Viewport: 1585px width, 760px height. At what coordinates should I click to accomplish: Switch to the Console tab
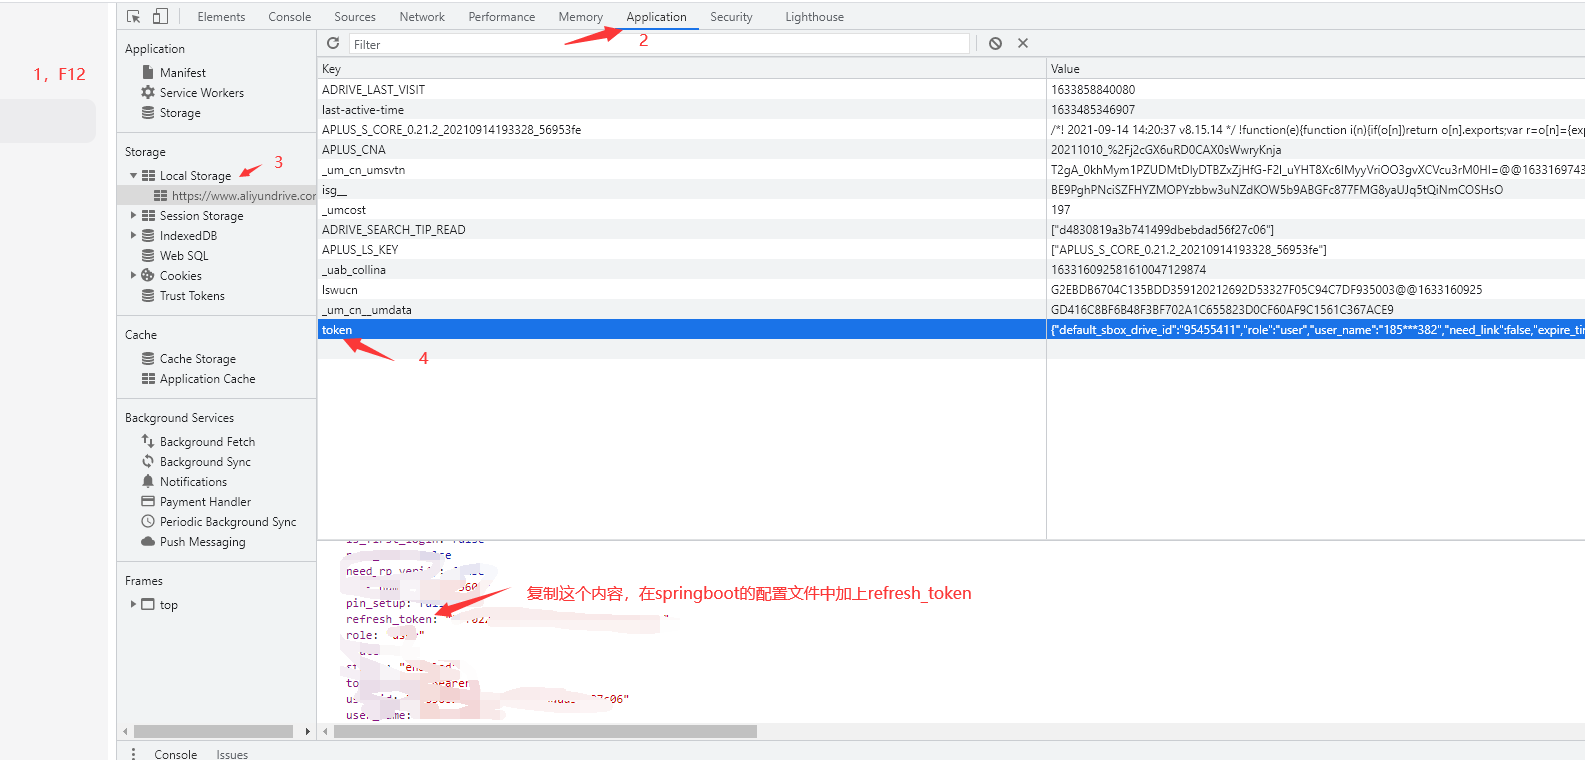coord(289,17)
